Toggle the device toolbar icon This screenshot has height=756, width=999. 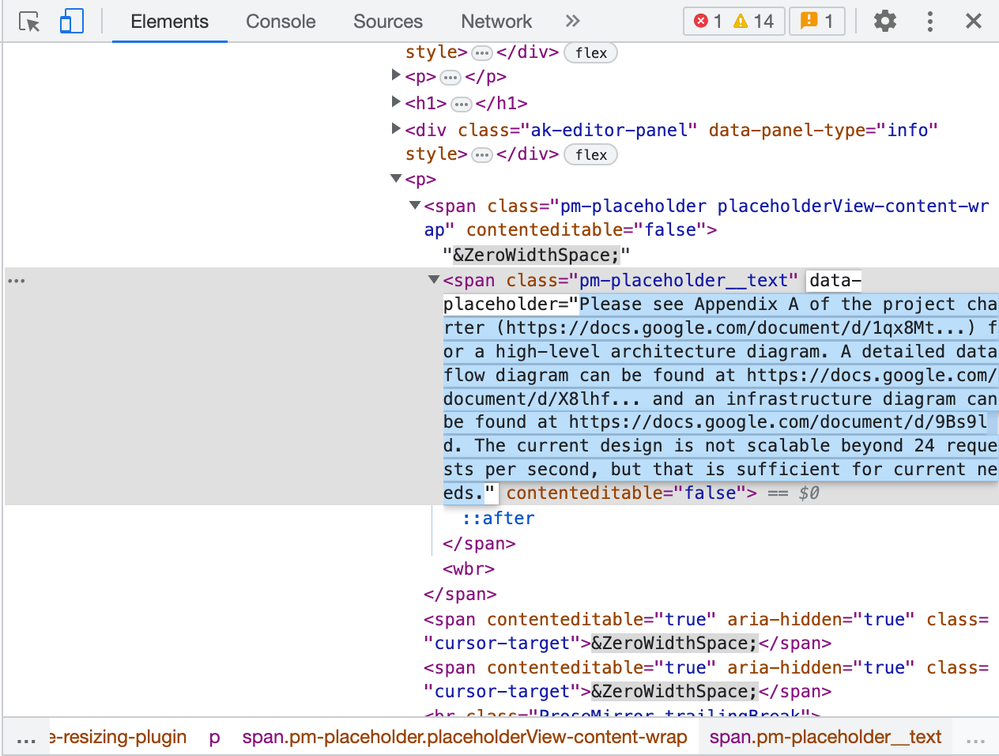pyautogui.click(x=71, y=22)
